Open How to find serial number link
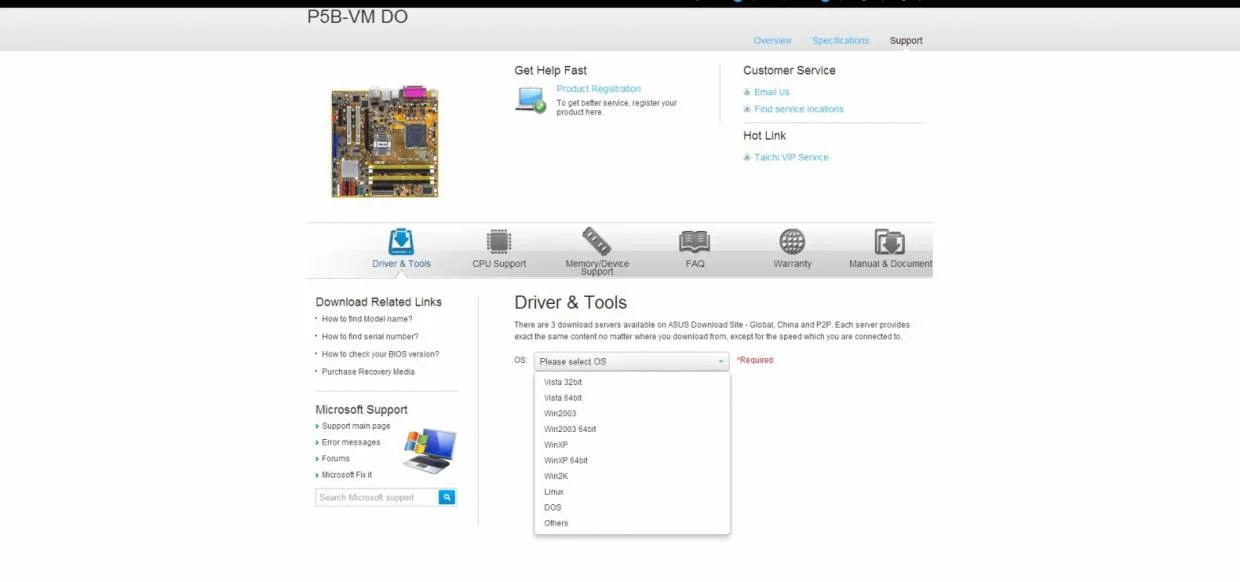The height and width of the screenshot is (582, 1240). click(x=370, y=337)
